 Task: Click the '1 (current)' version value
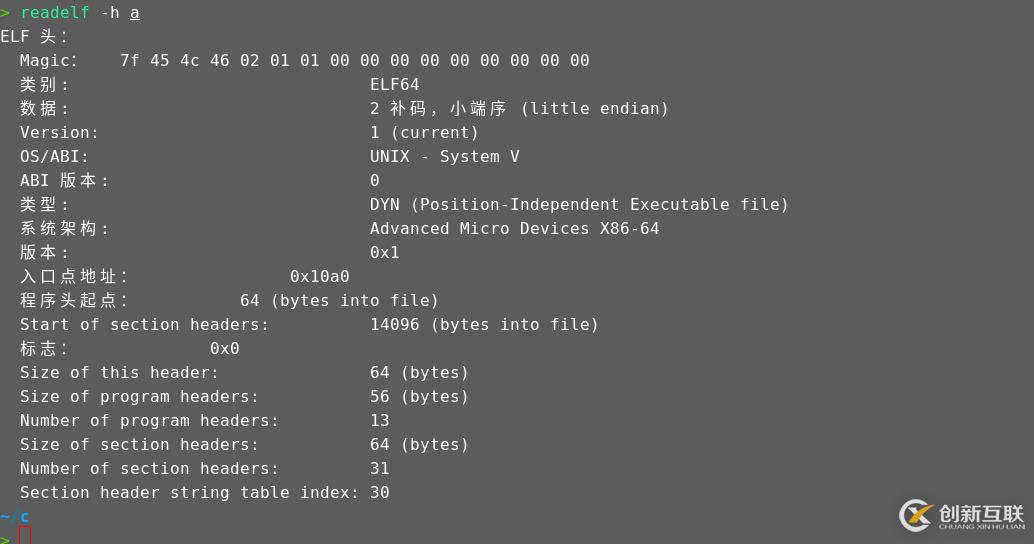tap(424, 133)
